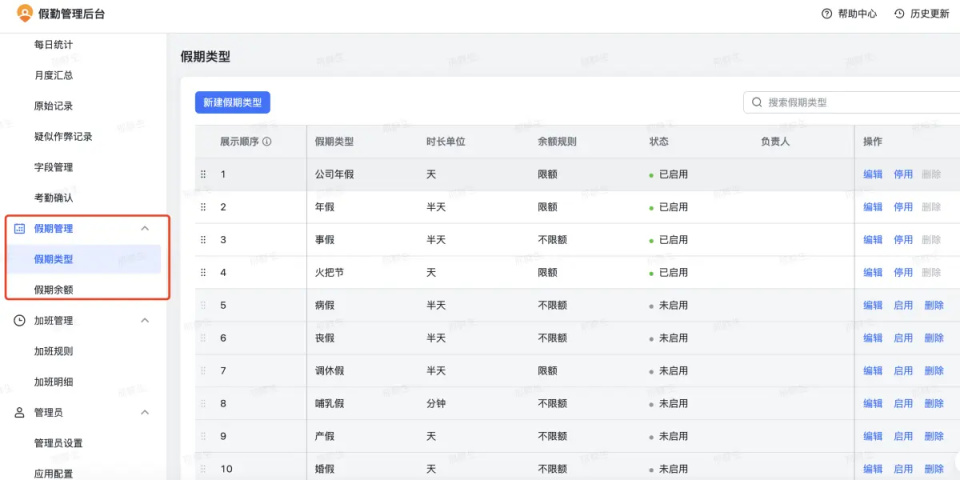Click the drag handle of the 哺乳假 row
The width and height of the screenshot is (960, 480).
(x=203, y=403)
